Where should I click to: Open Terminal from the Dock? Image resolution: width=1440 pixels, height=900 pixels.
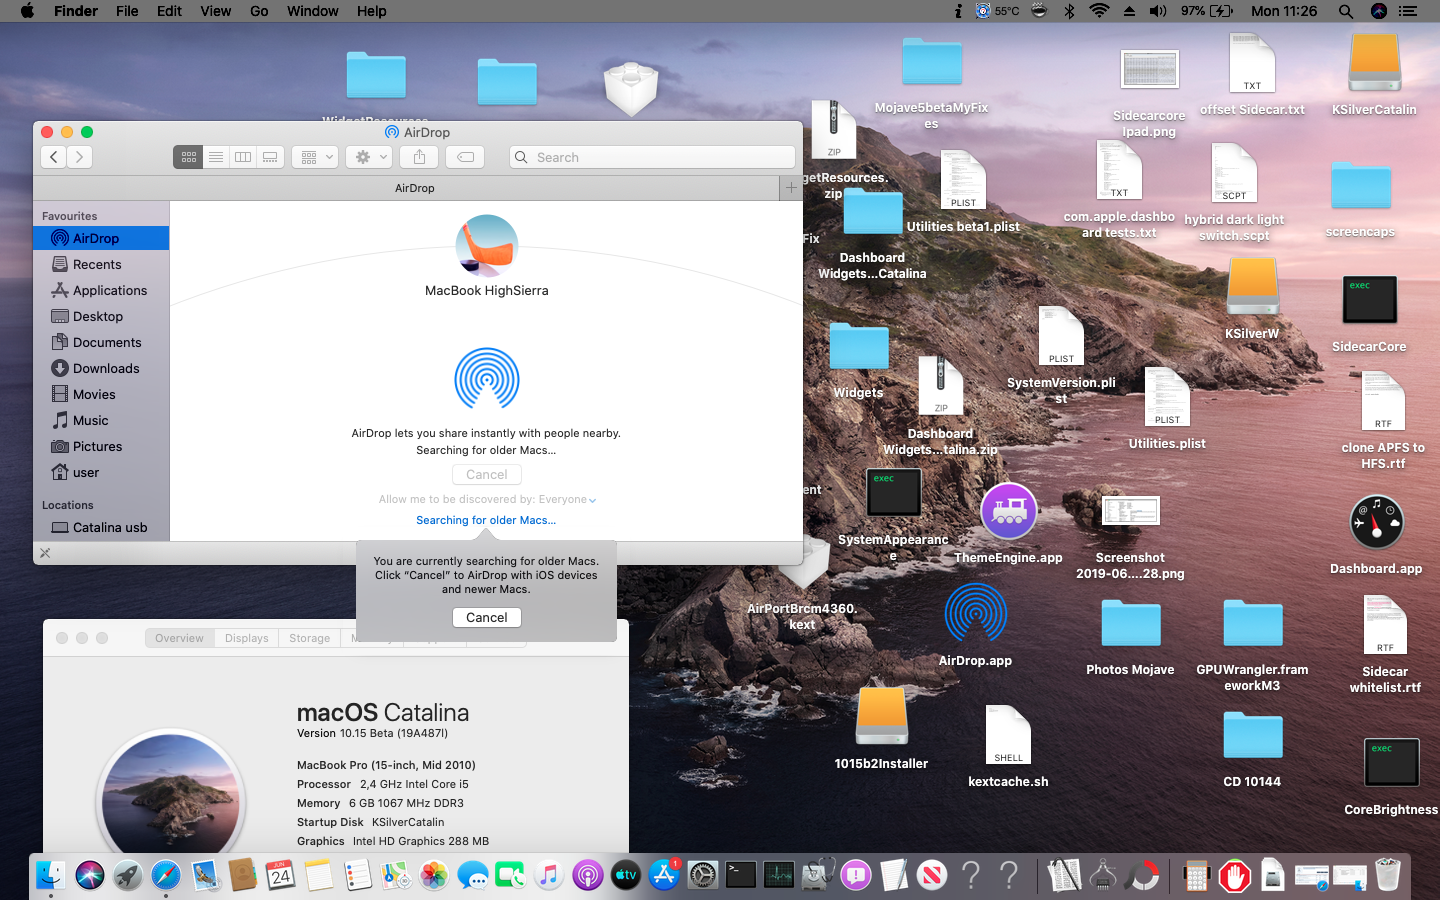click(741, 876)
